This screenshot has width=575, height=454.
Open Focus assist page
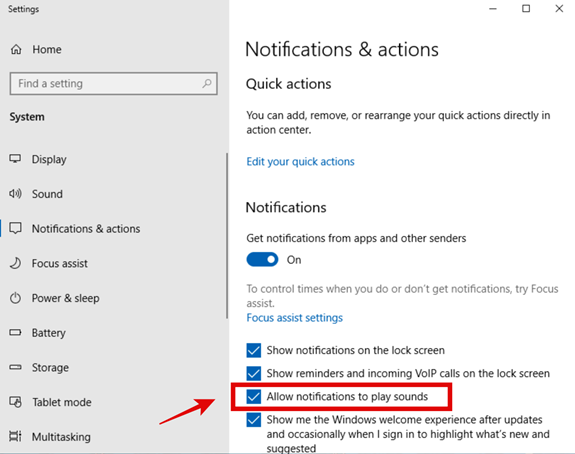coord(59,263)
